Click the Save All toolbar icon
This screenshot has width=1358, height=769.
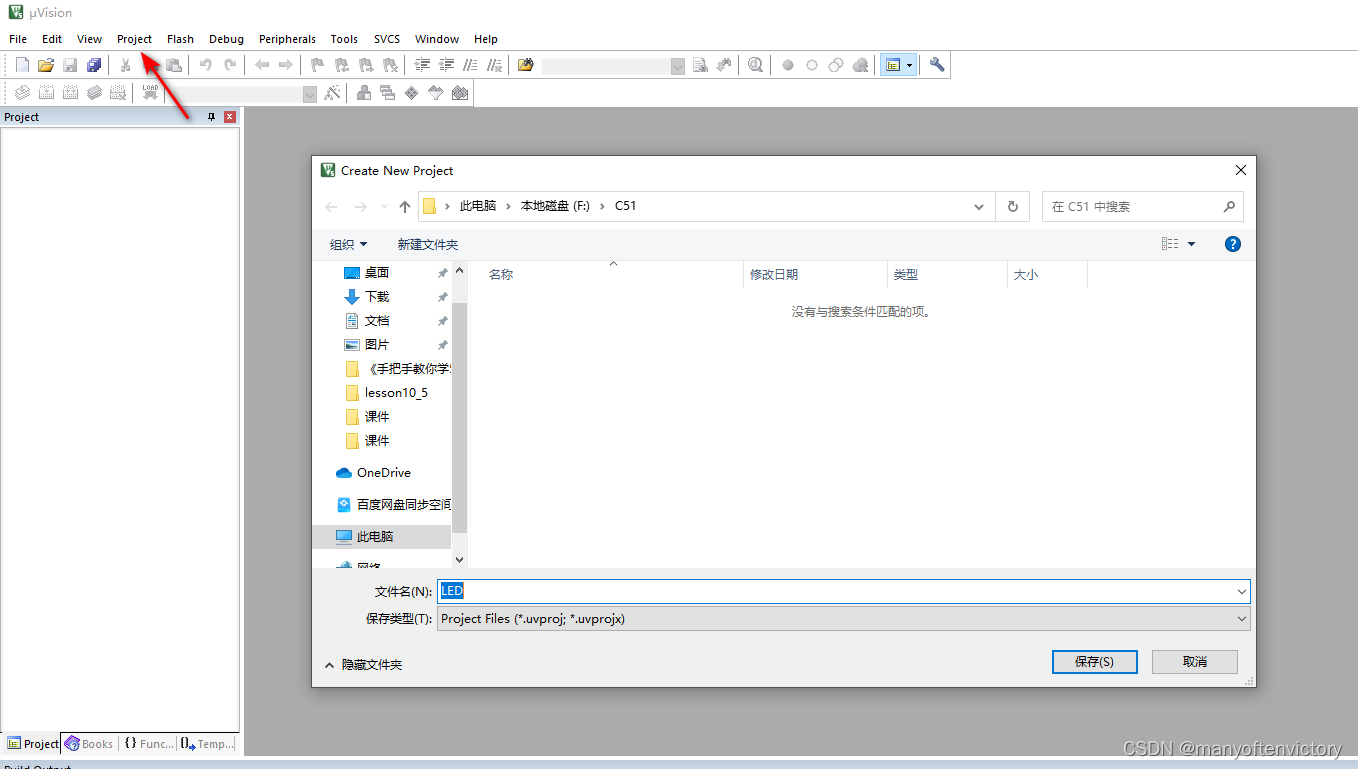(94, 65)
